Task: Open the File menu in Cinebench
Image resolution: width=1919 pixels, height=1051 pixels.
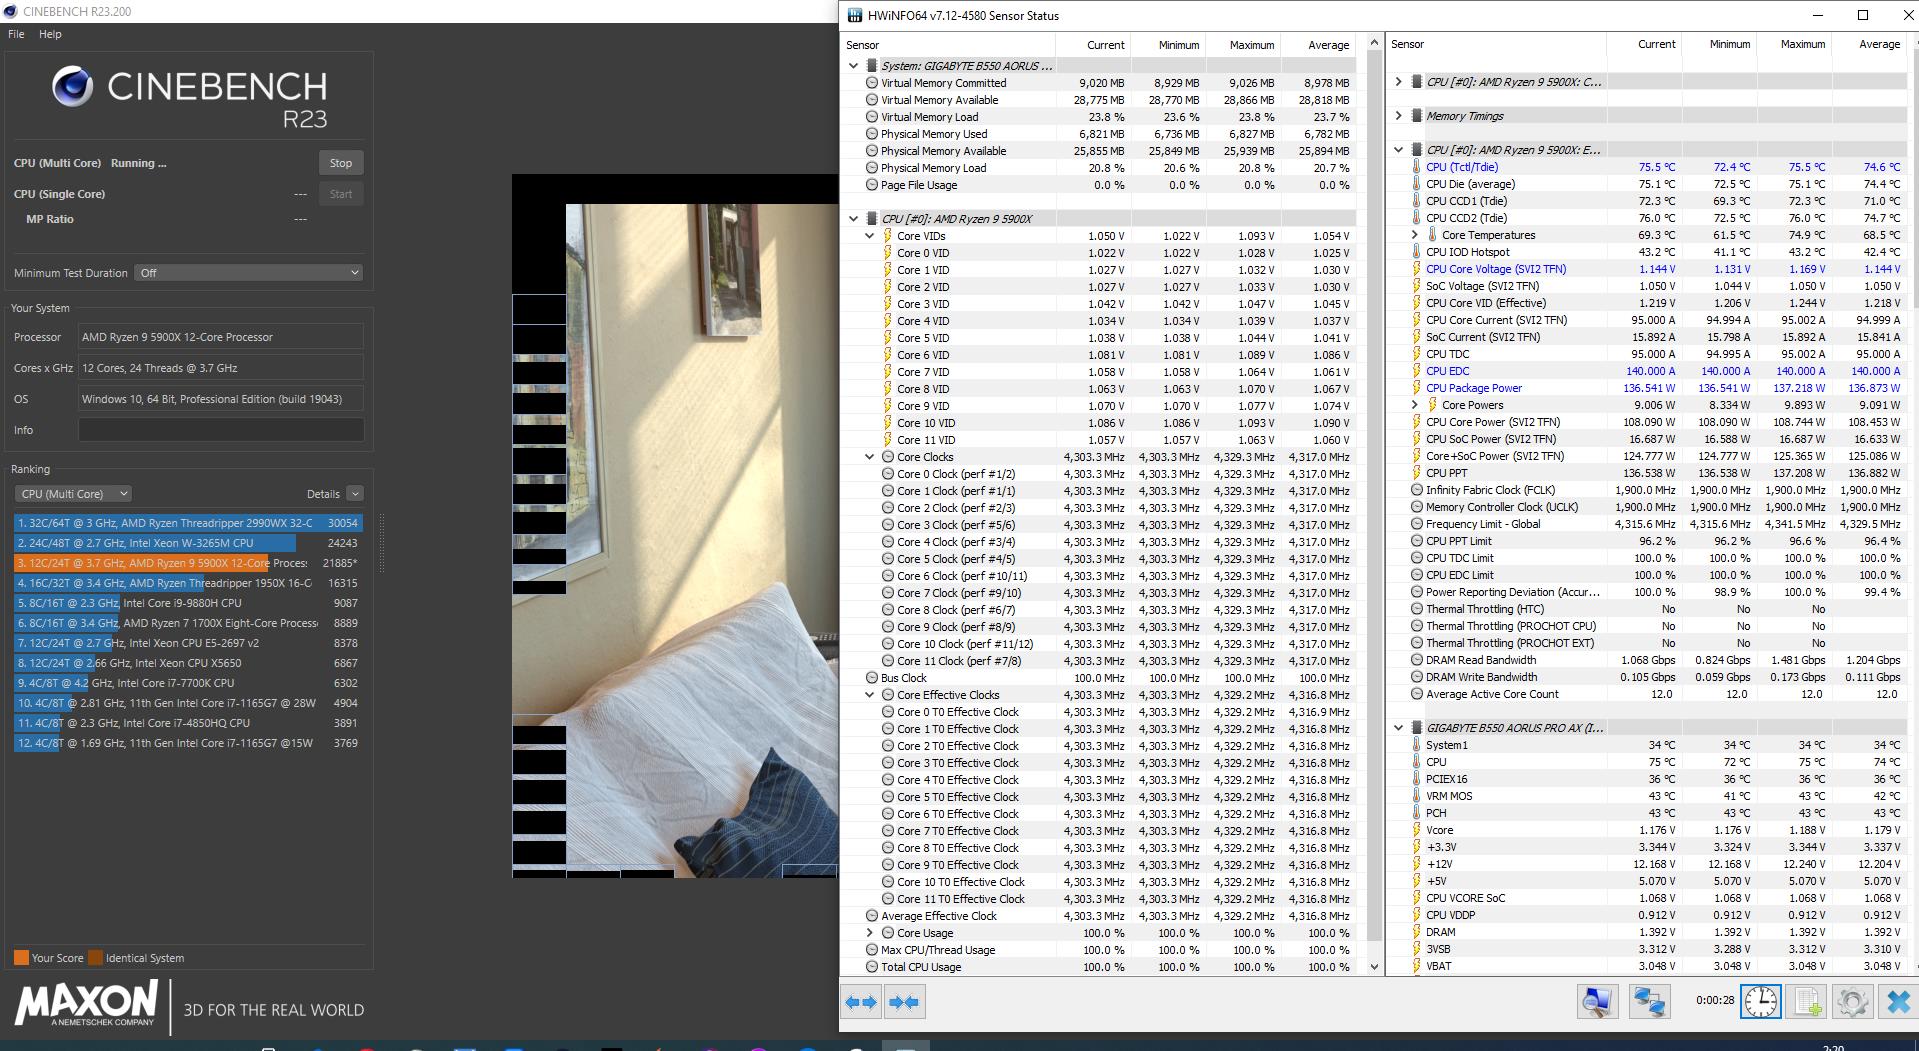Action: tap(16, 34)
